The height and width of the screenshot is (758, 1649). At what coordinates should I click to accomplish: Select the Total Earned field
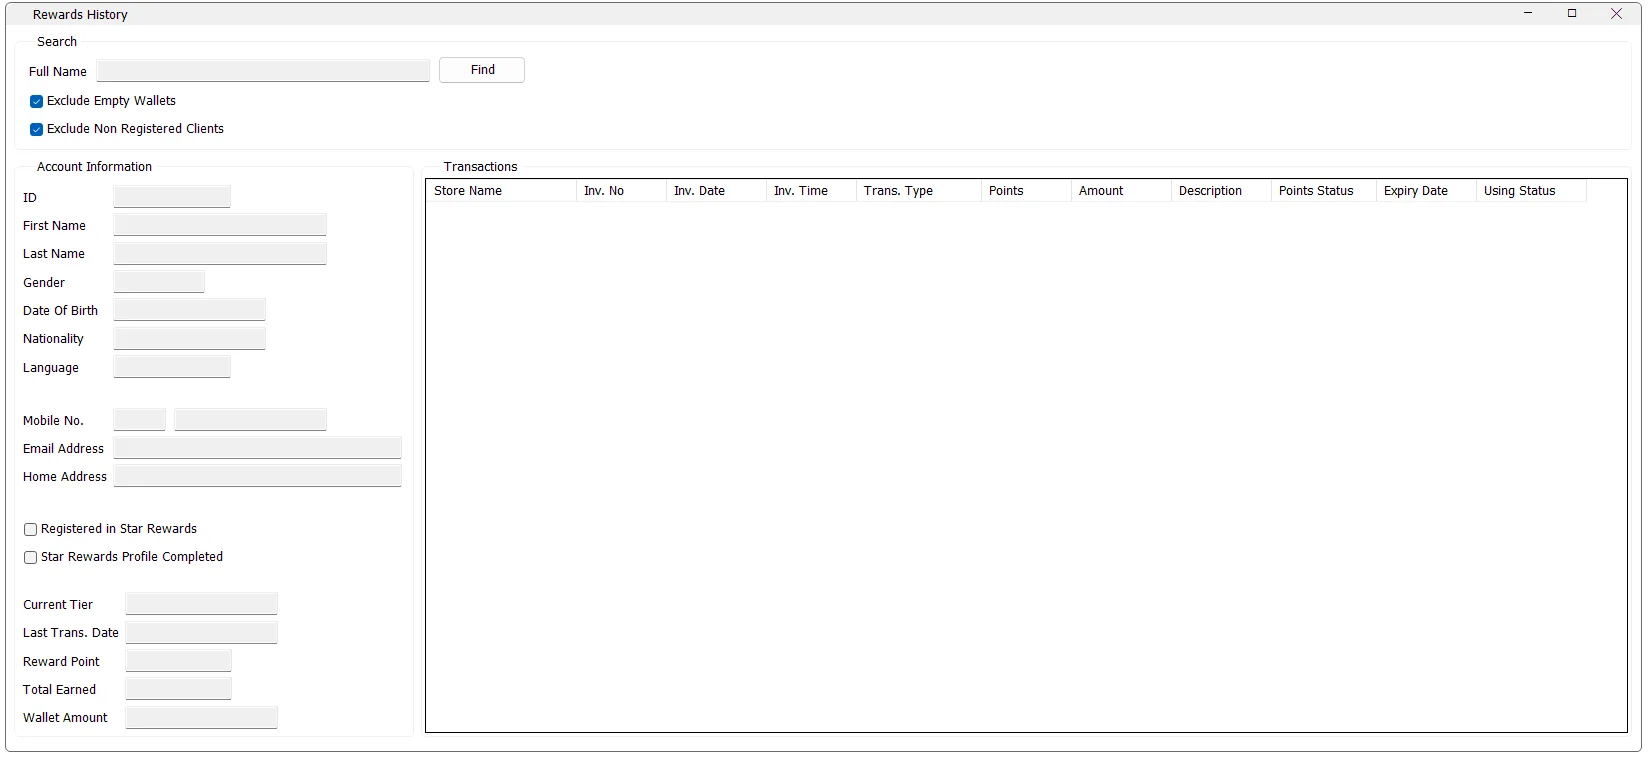[x=179, y=689]
